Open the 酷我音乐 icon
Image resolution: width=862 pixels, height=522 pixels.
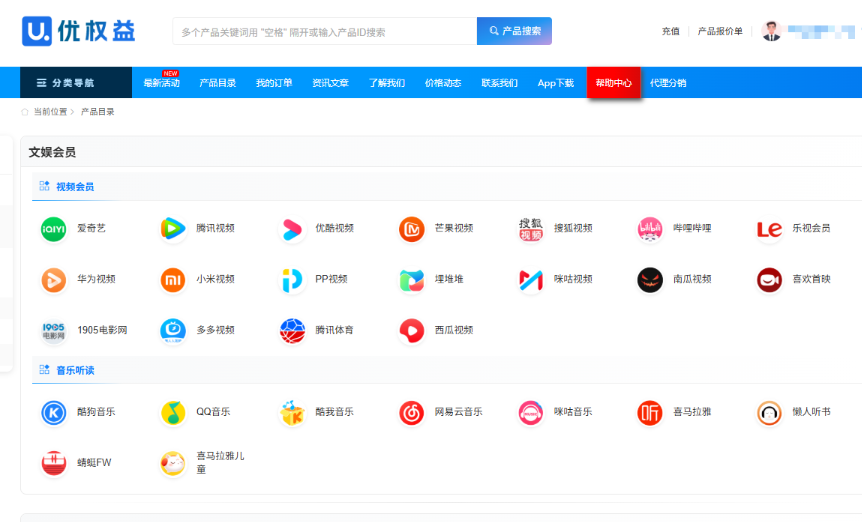click(x=292, y=413)
